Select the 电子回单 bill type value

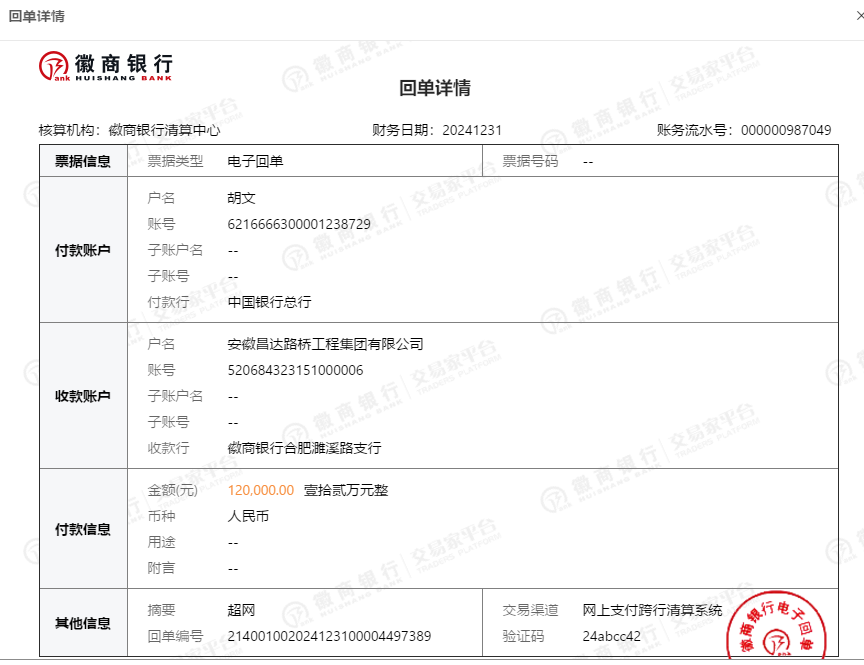tap(255, 161)
